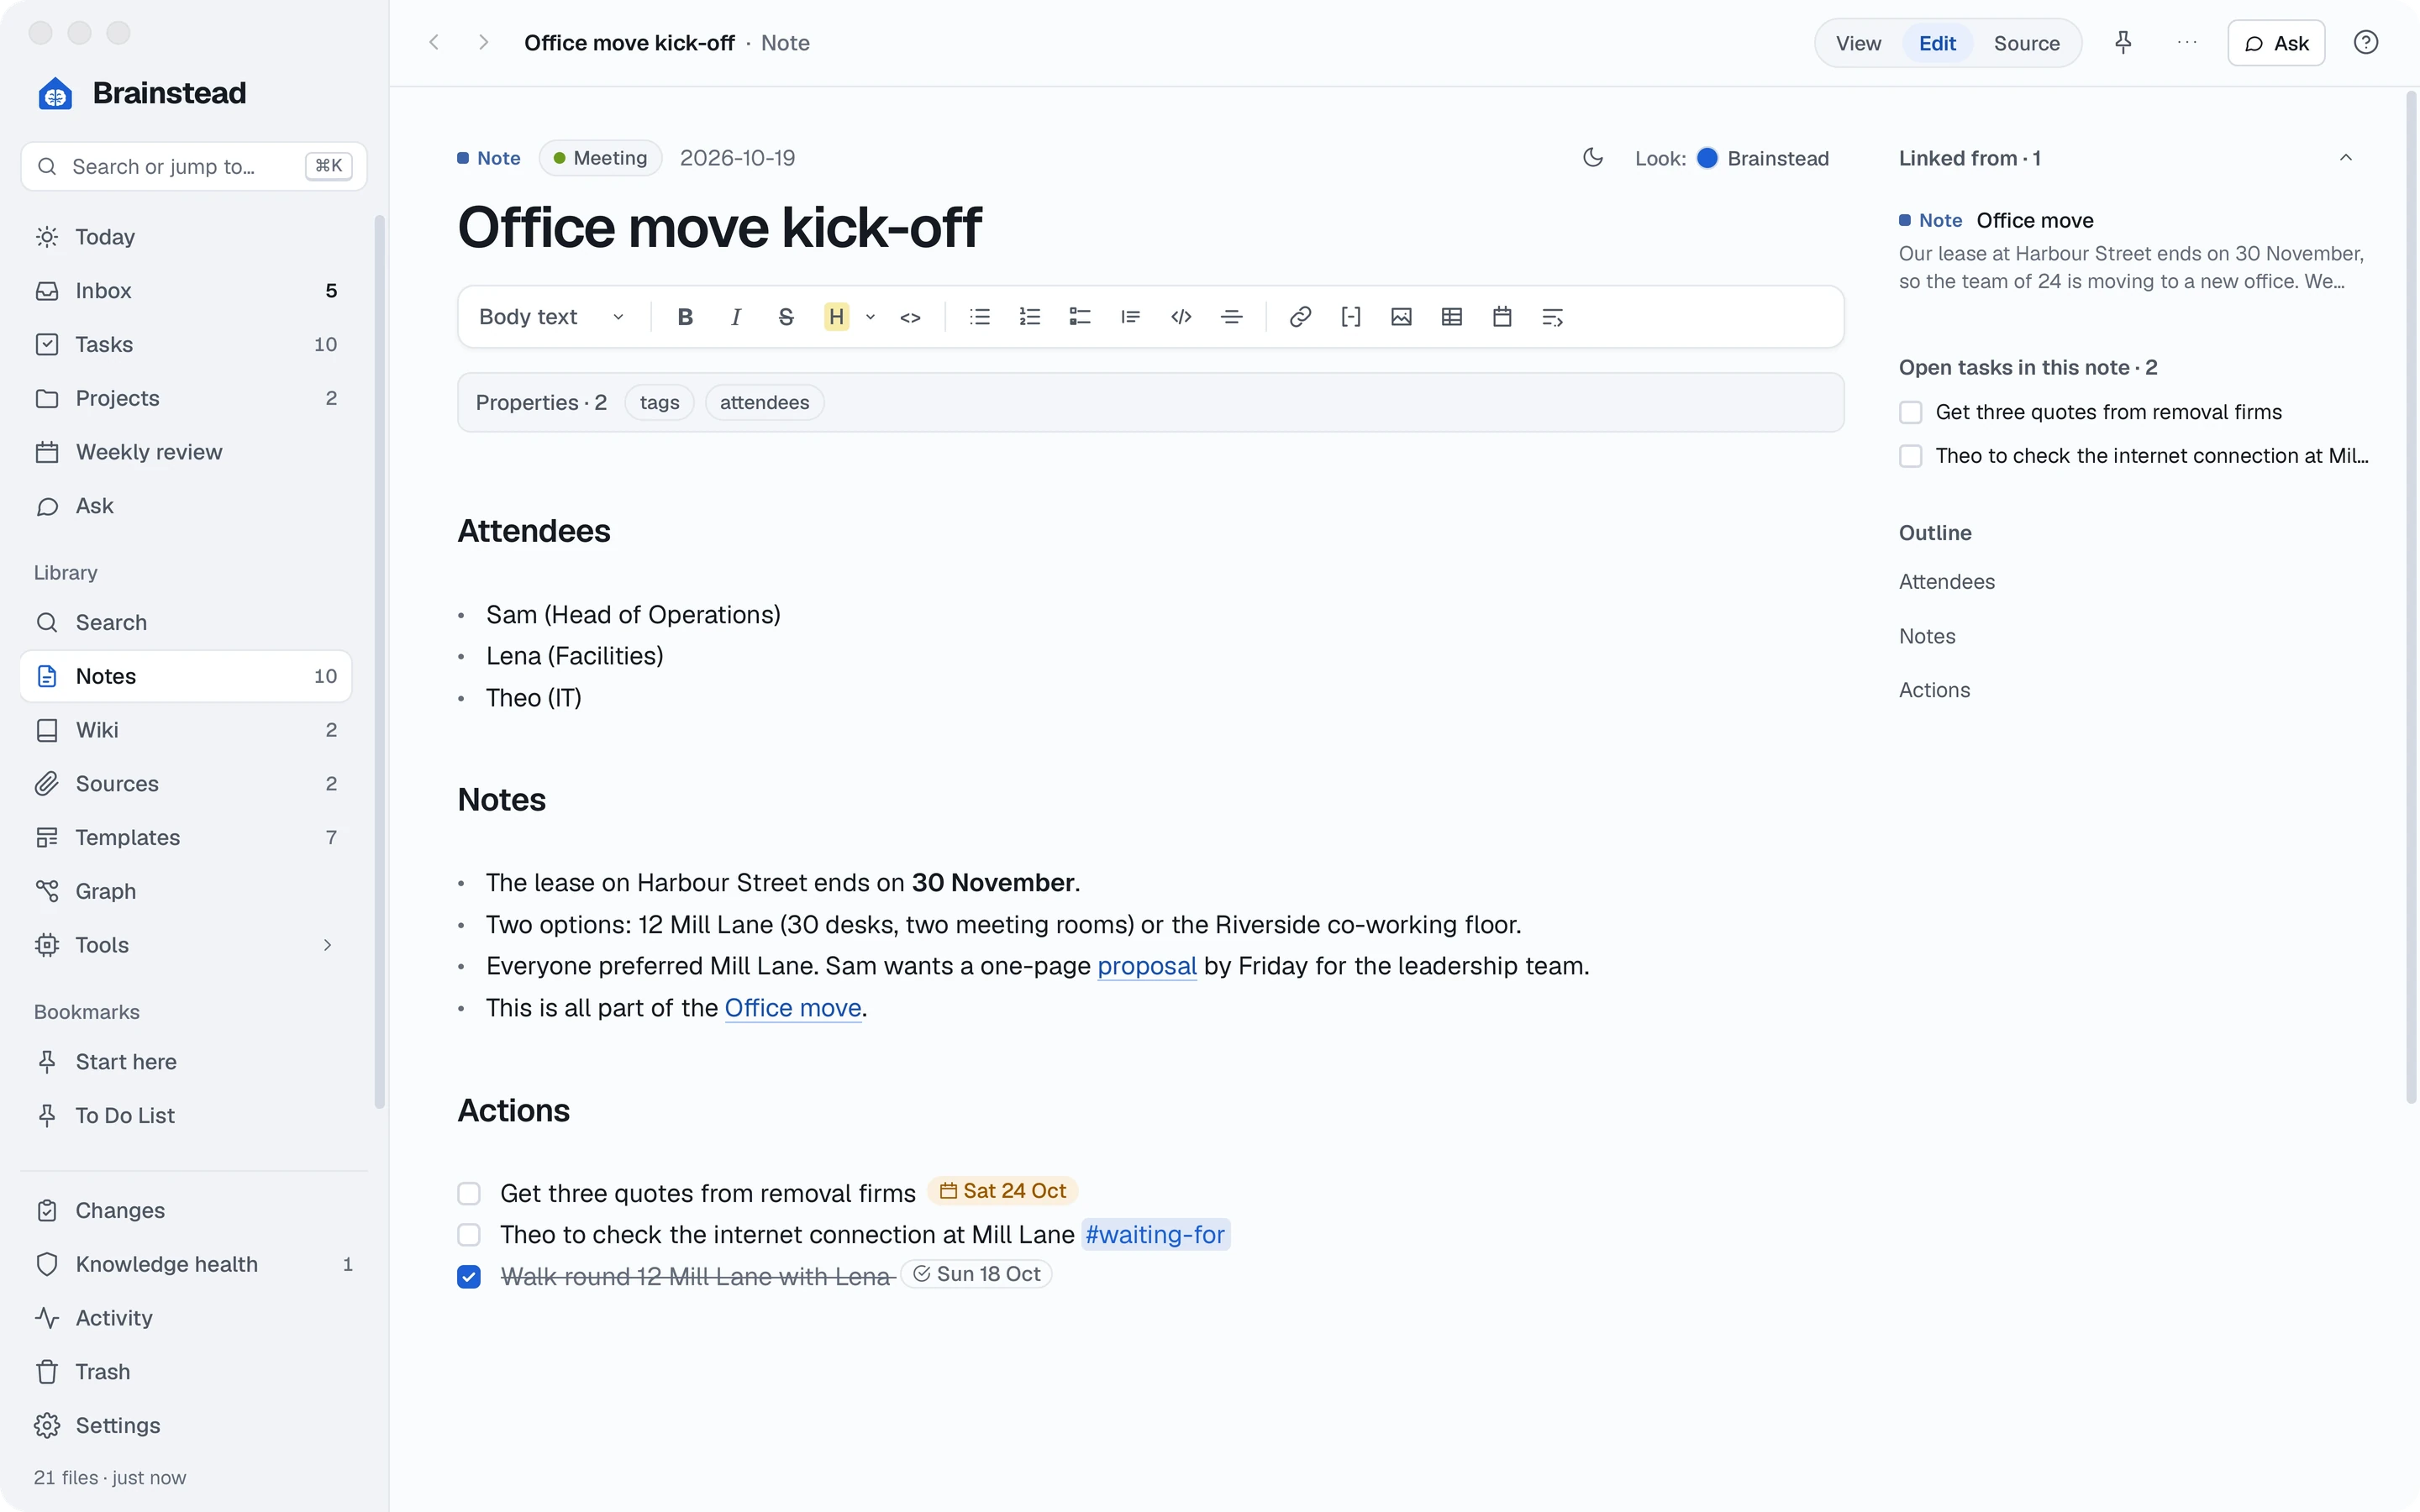Click the tags property chip
This screenshot has width=2420, height=1512.
point(659,402)
